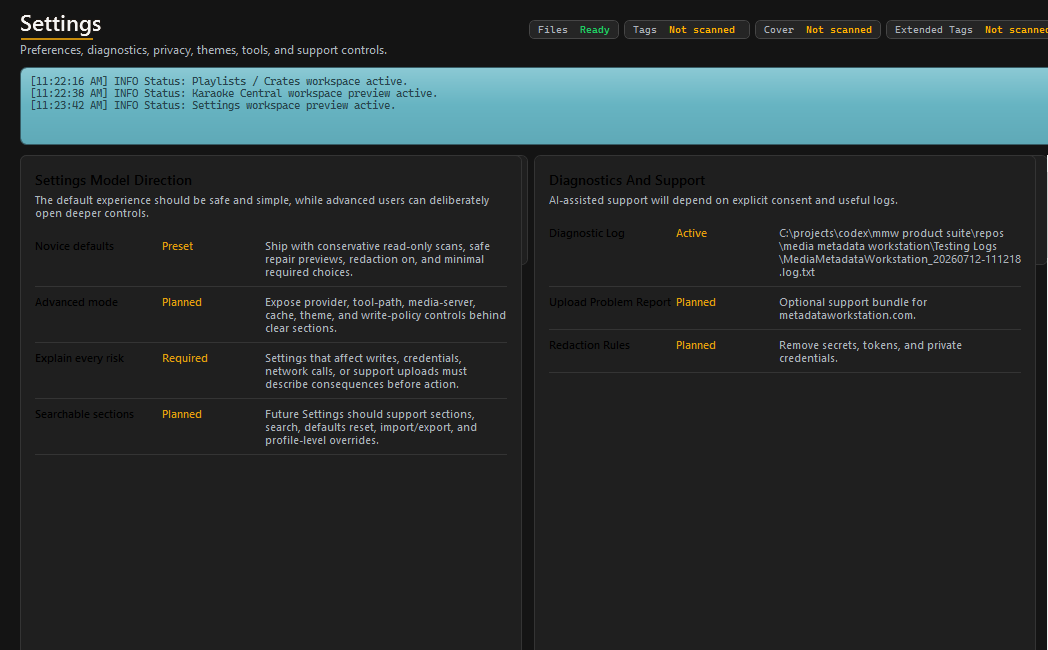The image size is (1048, 650).
Task: Click the Remove secrets, tokens description text
Action: pyautogui.click(x=870, y=352)
